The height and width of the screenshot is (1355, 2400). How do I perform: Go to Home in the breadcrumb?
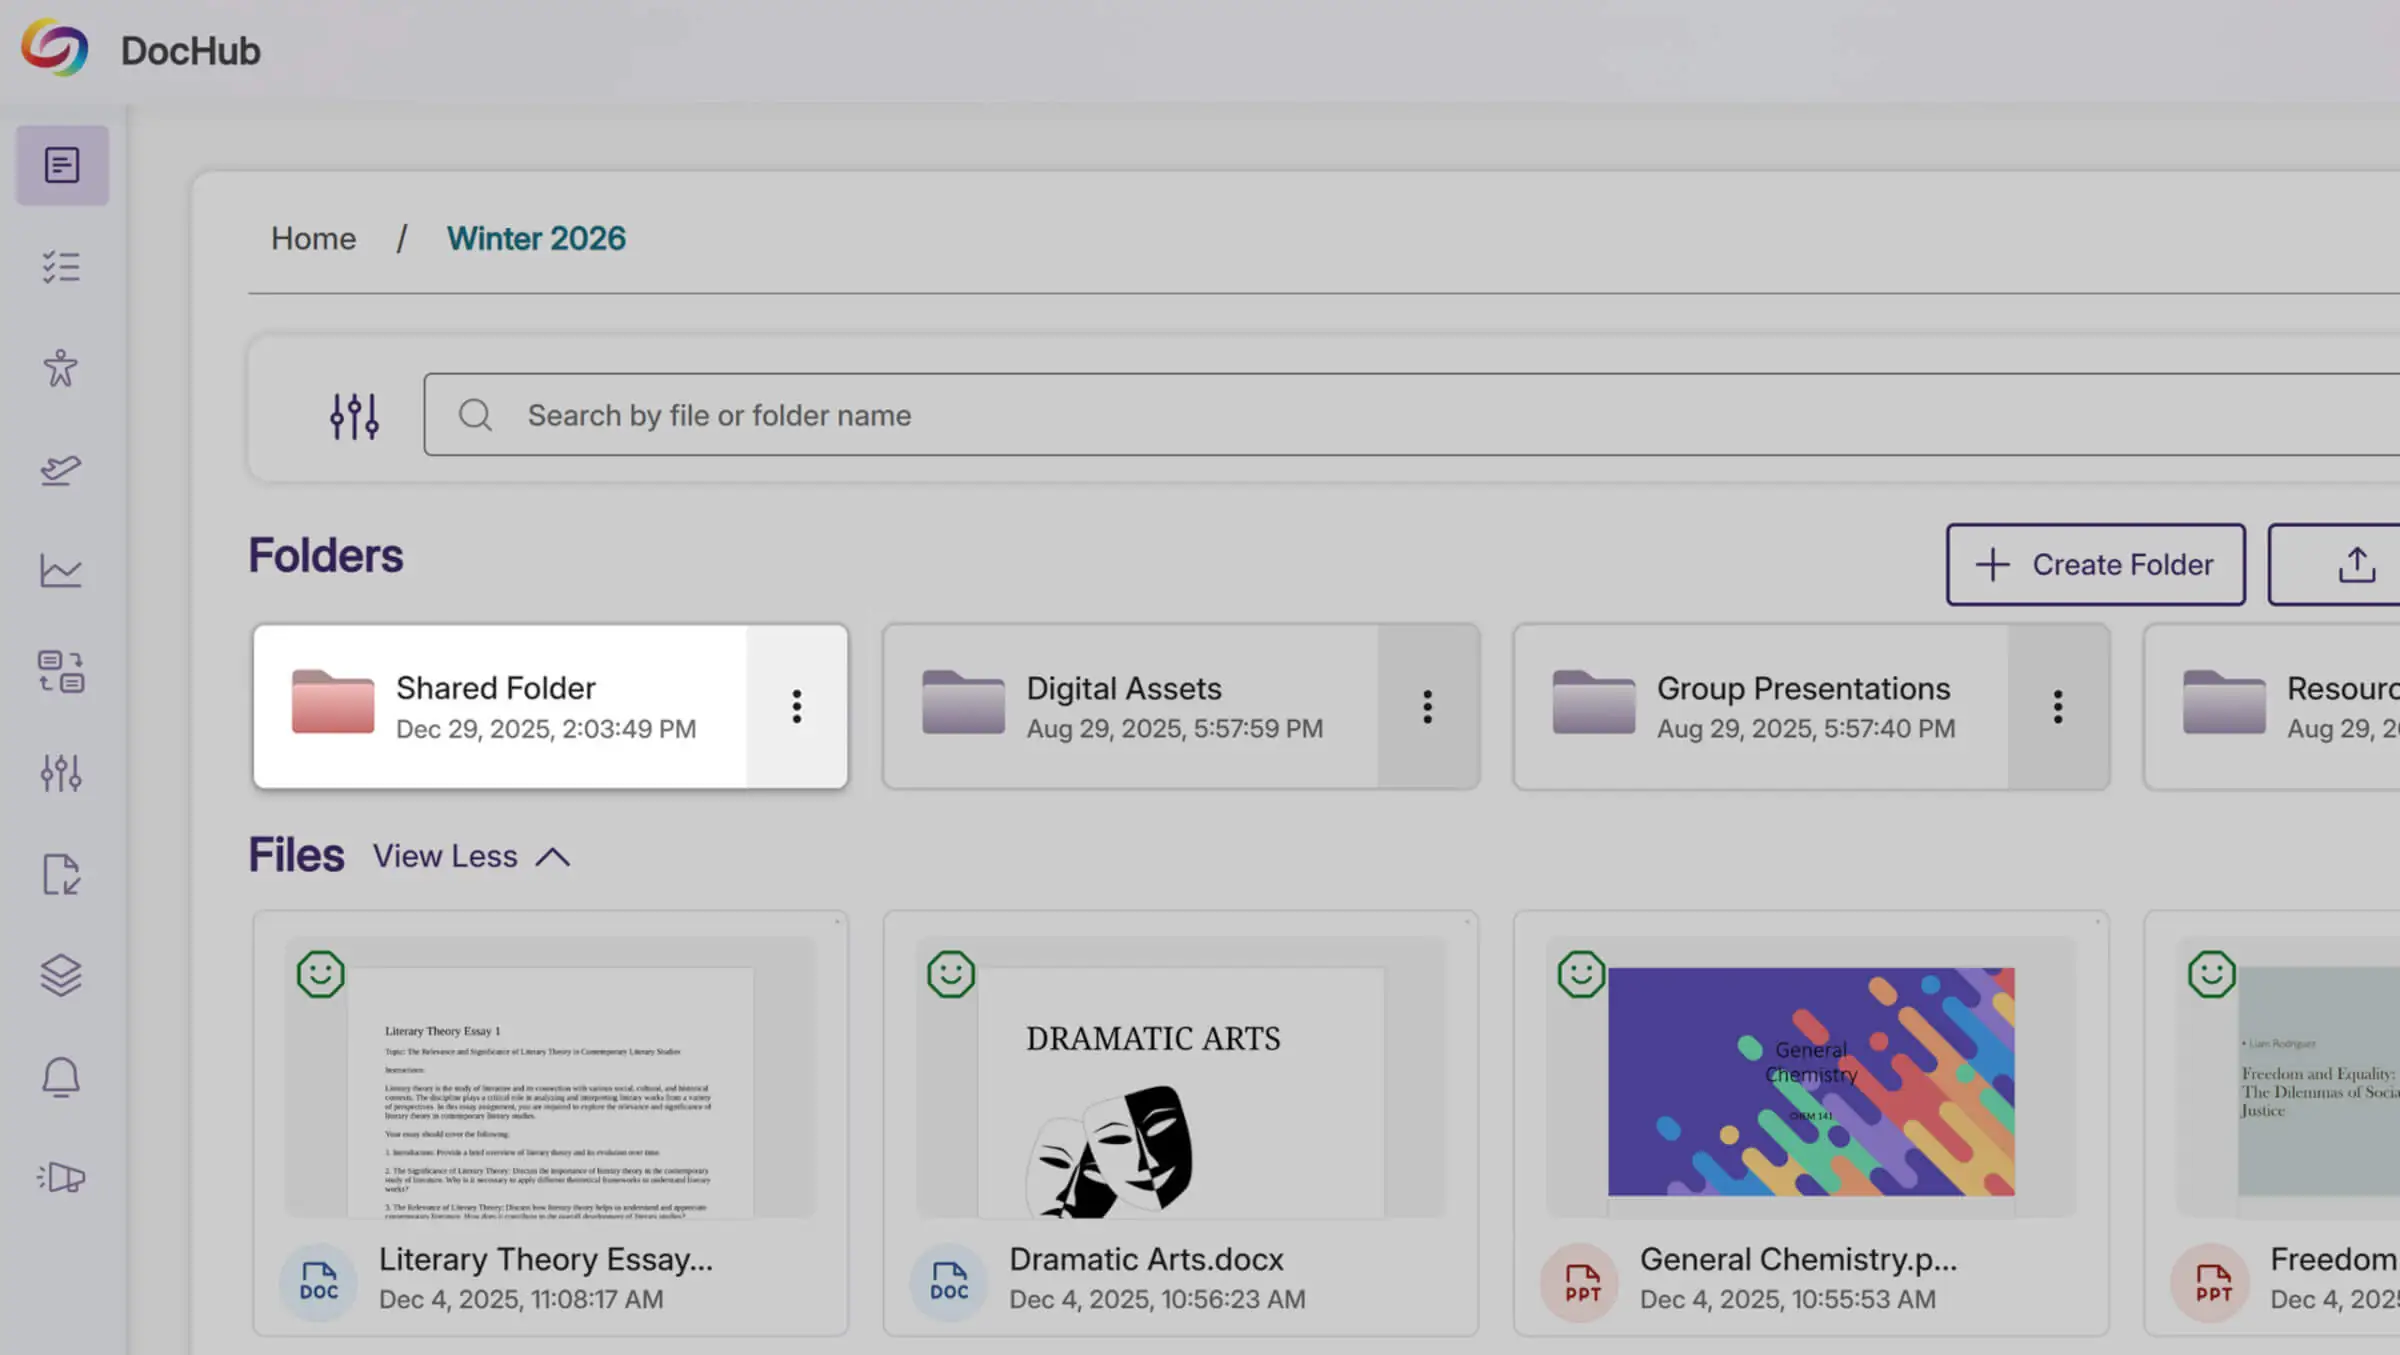[313, 239]
